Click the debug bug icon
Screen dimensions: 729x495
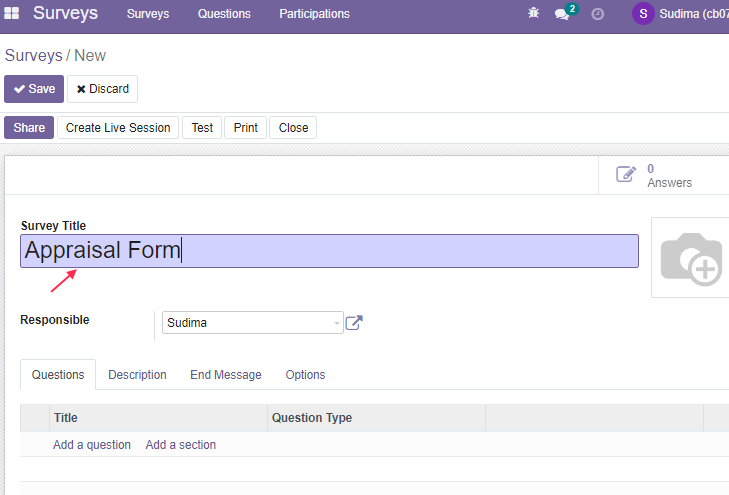pos(533,13)
